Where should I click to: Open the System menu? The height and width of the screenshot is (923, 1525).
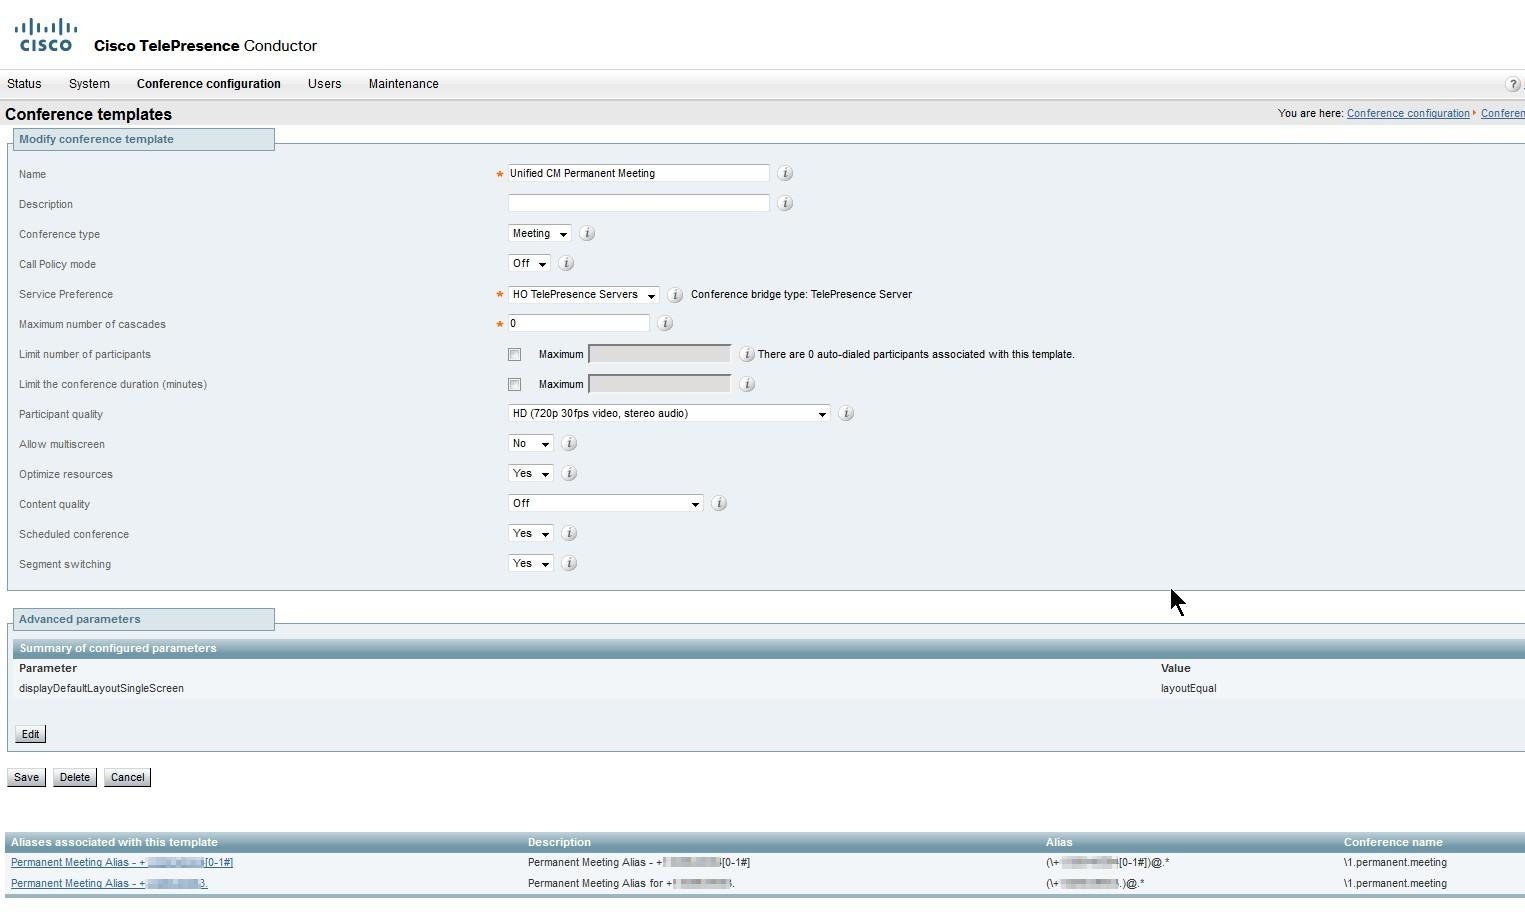pyautogui.click(x=89, y=84)
